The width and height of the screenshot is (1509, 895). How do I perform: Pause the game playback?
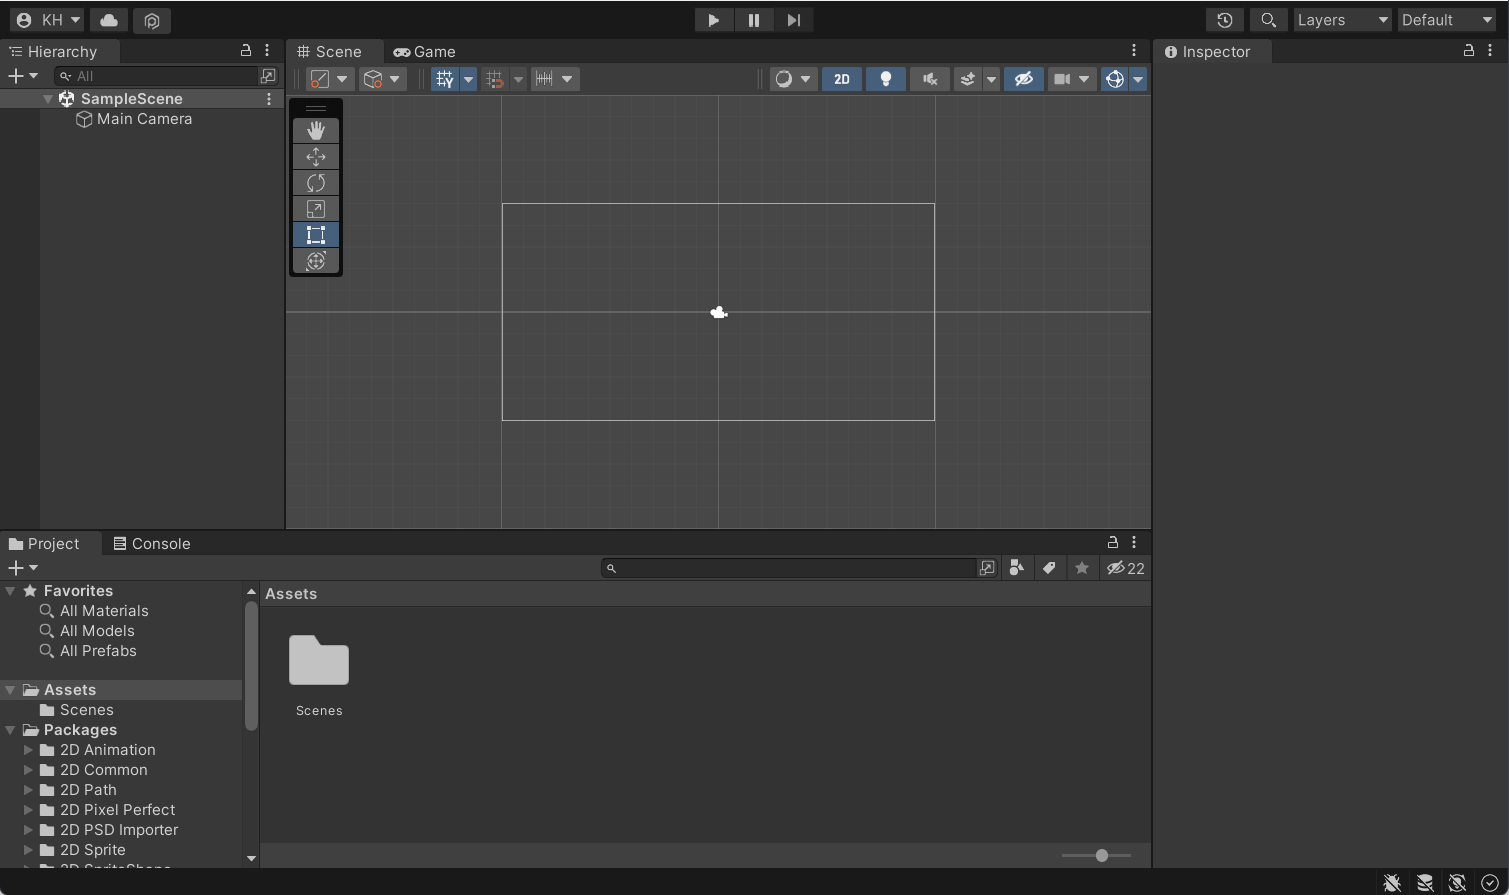754,20
